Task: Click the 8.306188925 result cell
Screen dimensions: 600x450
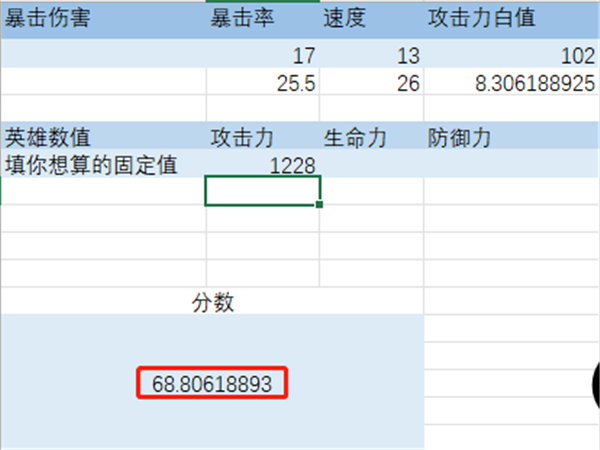Action: (510, 84)
